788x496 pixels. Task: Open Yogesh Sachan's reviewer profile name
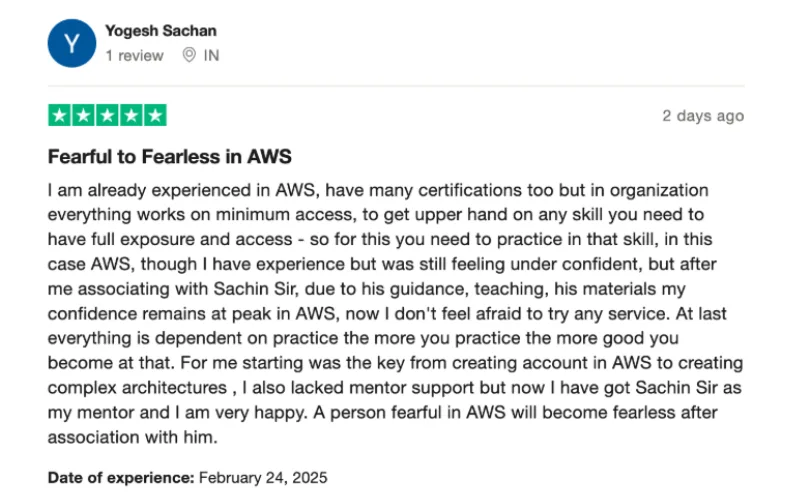(159, 32)
